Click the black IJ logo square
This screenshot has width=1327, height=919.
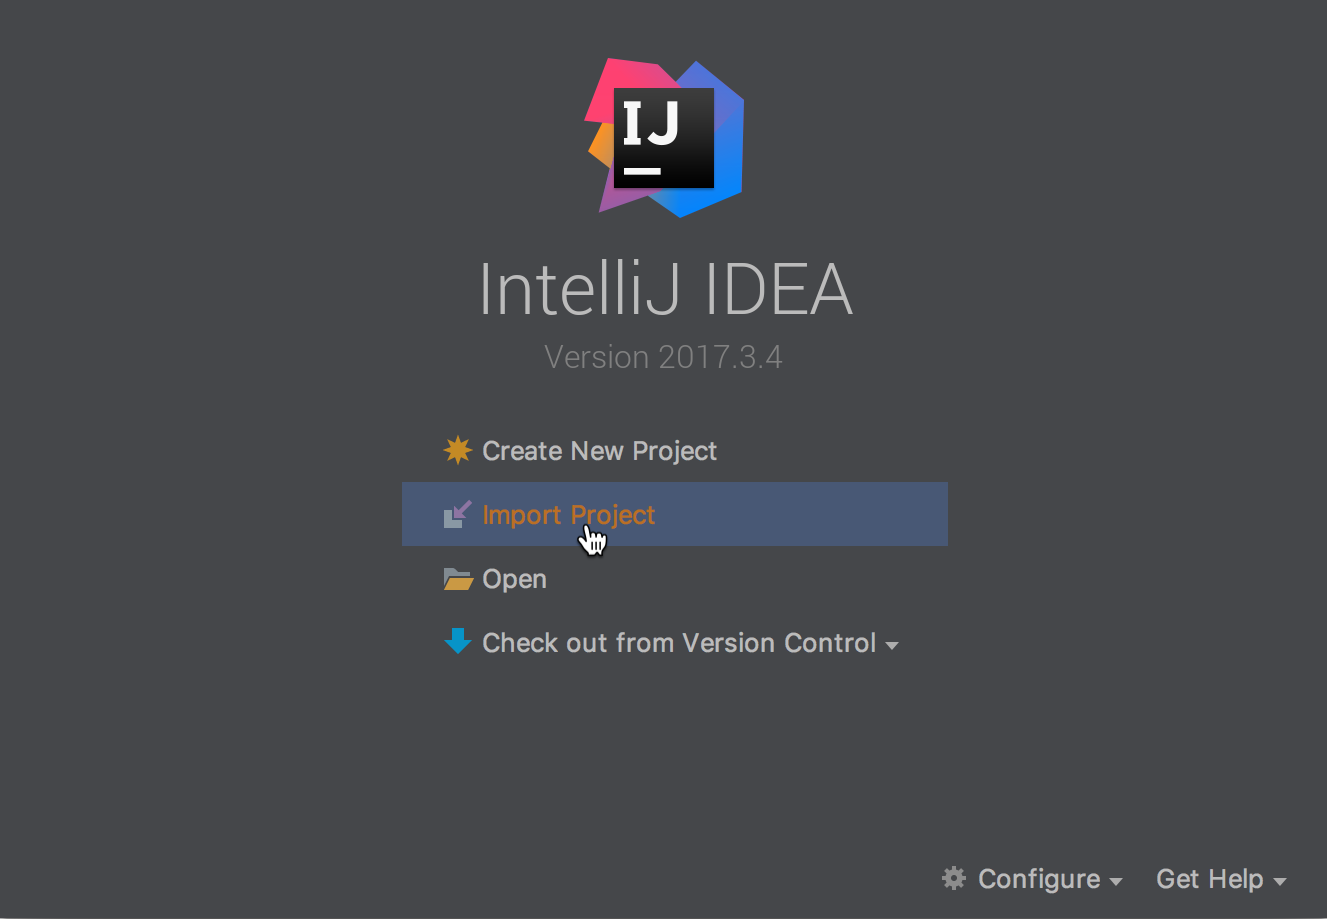point(664,138)
